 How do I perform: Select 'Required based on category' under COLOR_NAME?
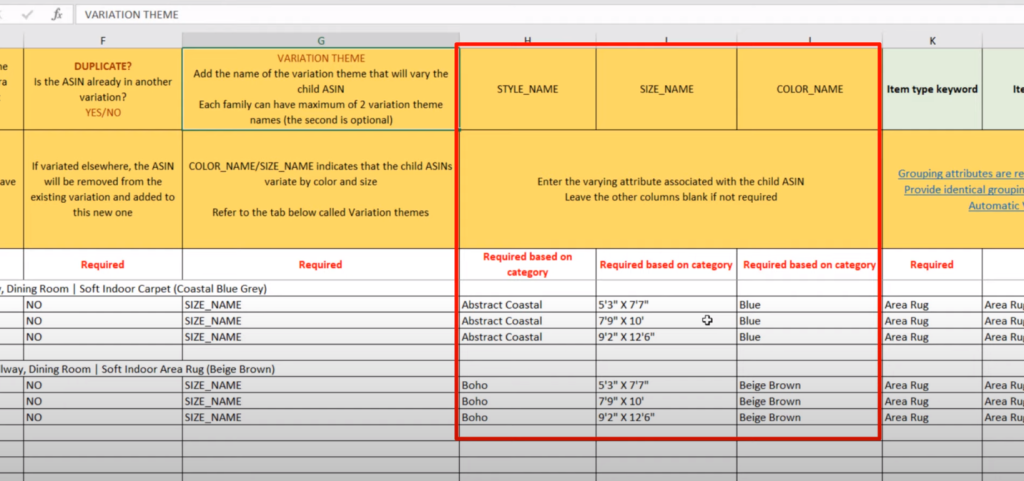pyautogui.click(x=810, y=264)
